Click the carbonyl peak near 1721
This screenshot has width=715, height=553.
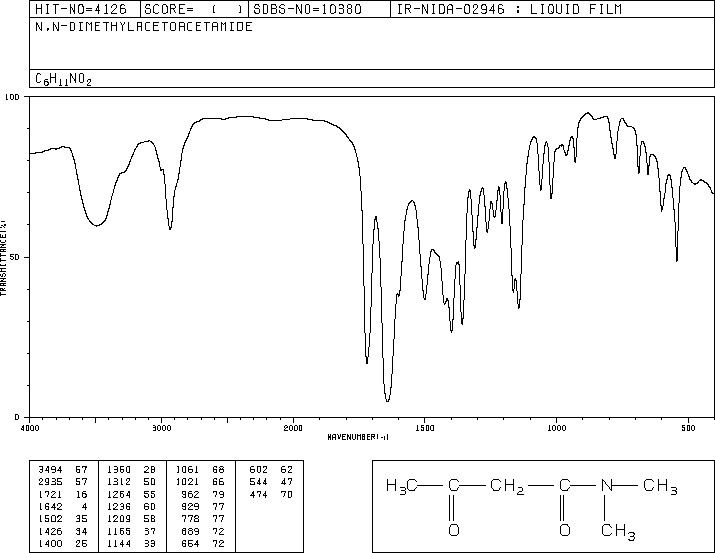click(x=367, y=362)
